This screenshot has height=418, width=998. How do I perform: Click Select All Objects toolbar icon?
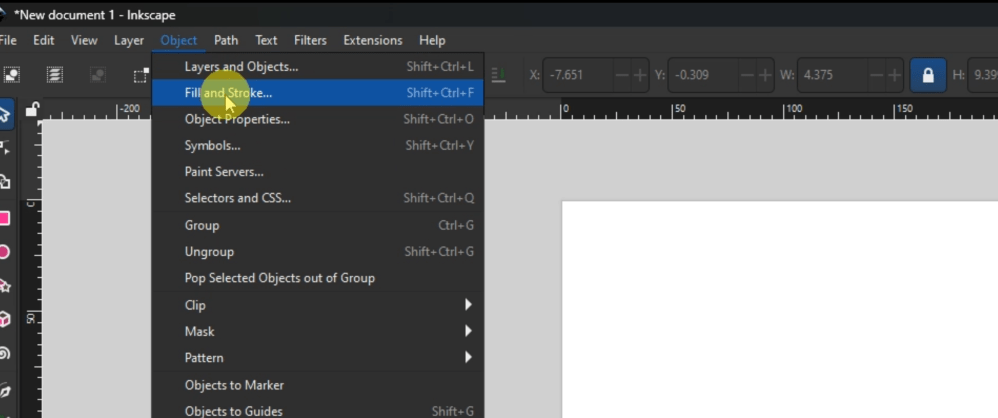click(x=12, y=75)
